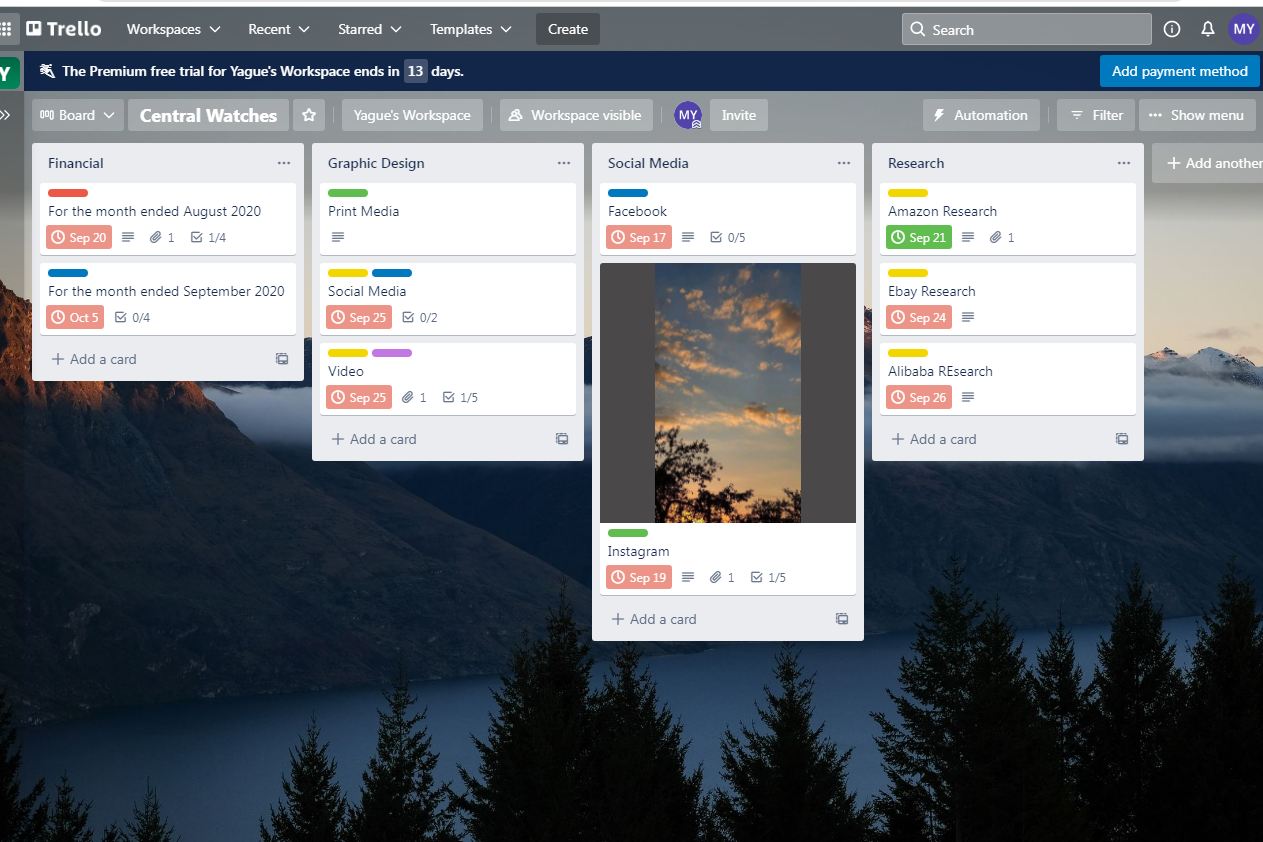Screen dimensions: 1263x842
Task: Click the Invite button
Action: click(739, 115)
